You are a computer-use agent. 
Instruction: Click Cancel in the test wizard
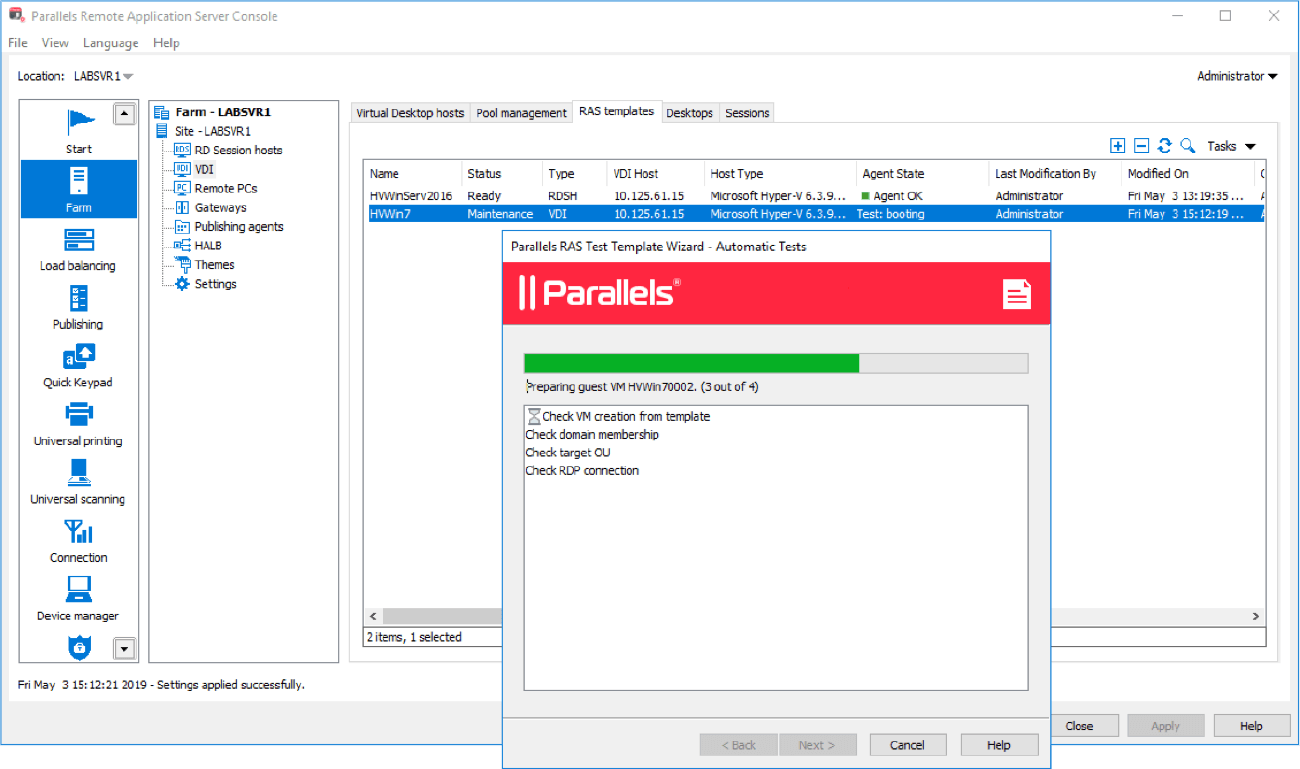pos(908,745)
